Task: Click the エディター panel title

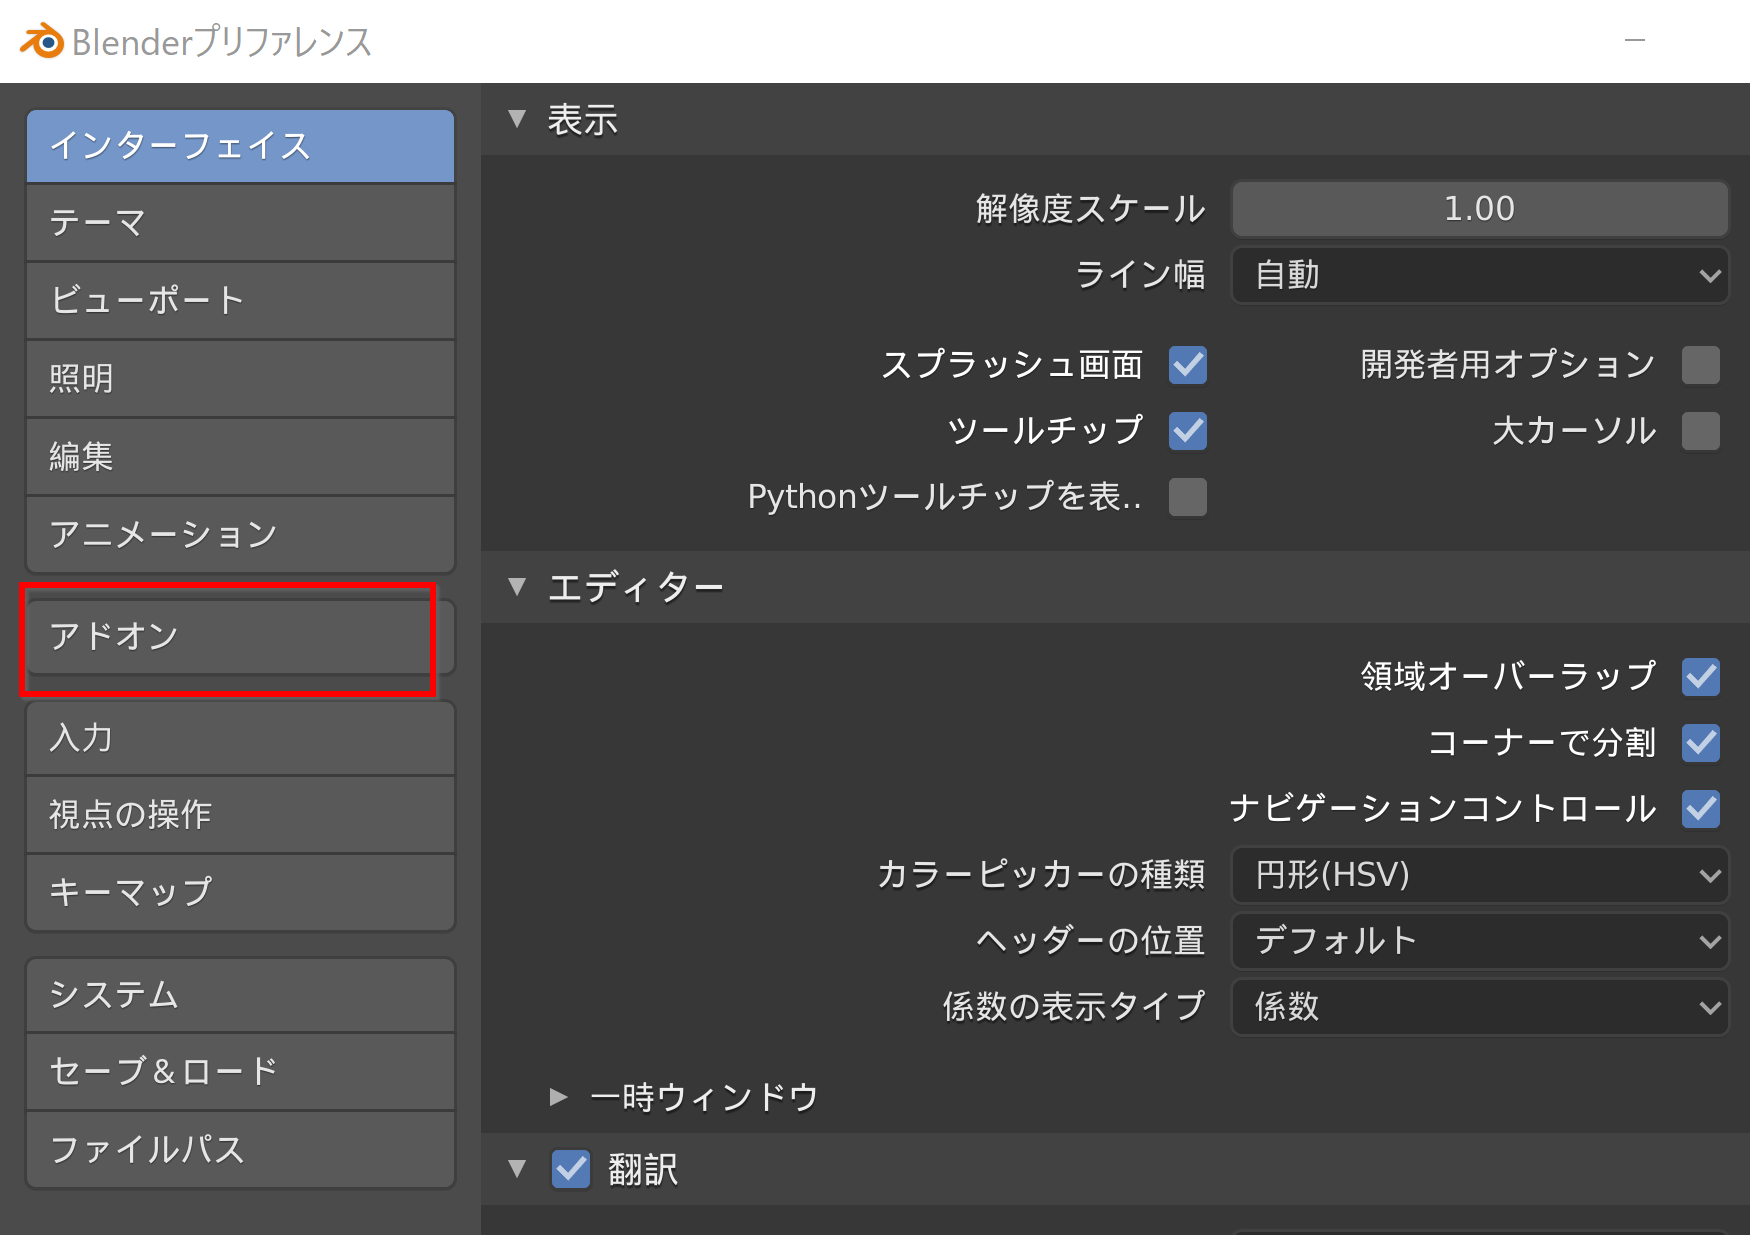Action: click(636, 588)
